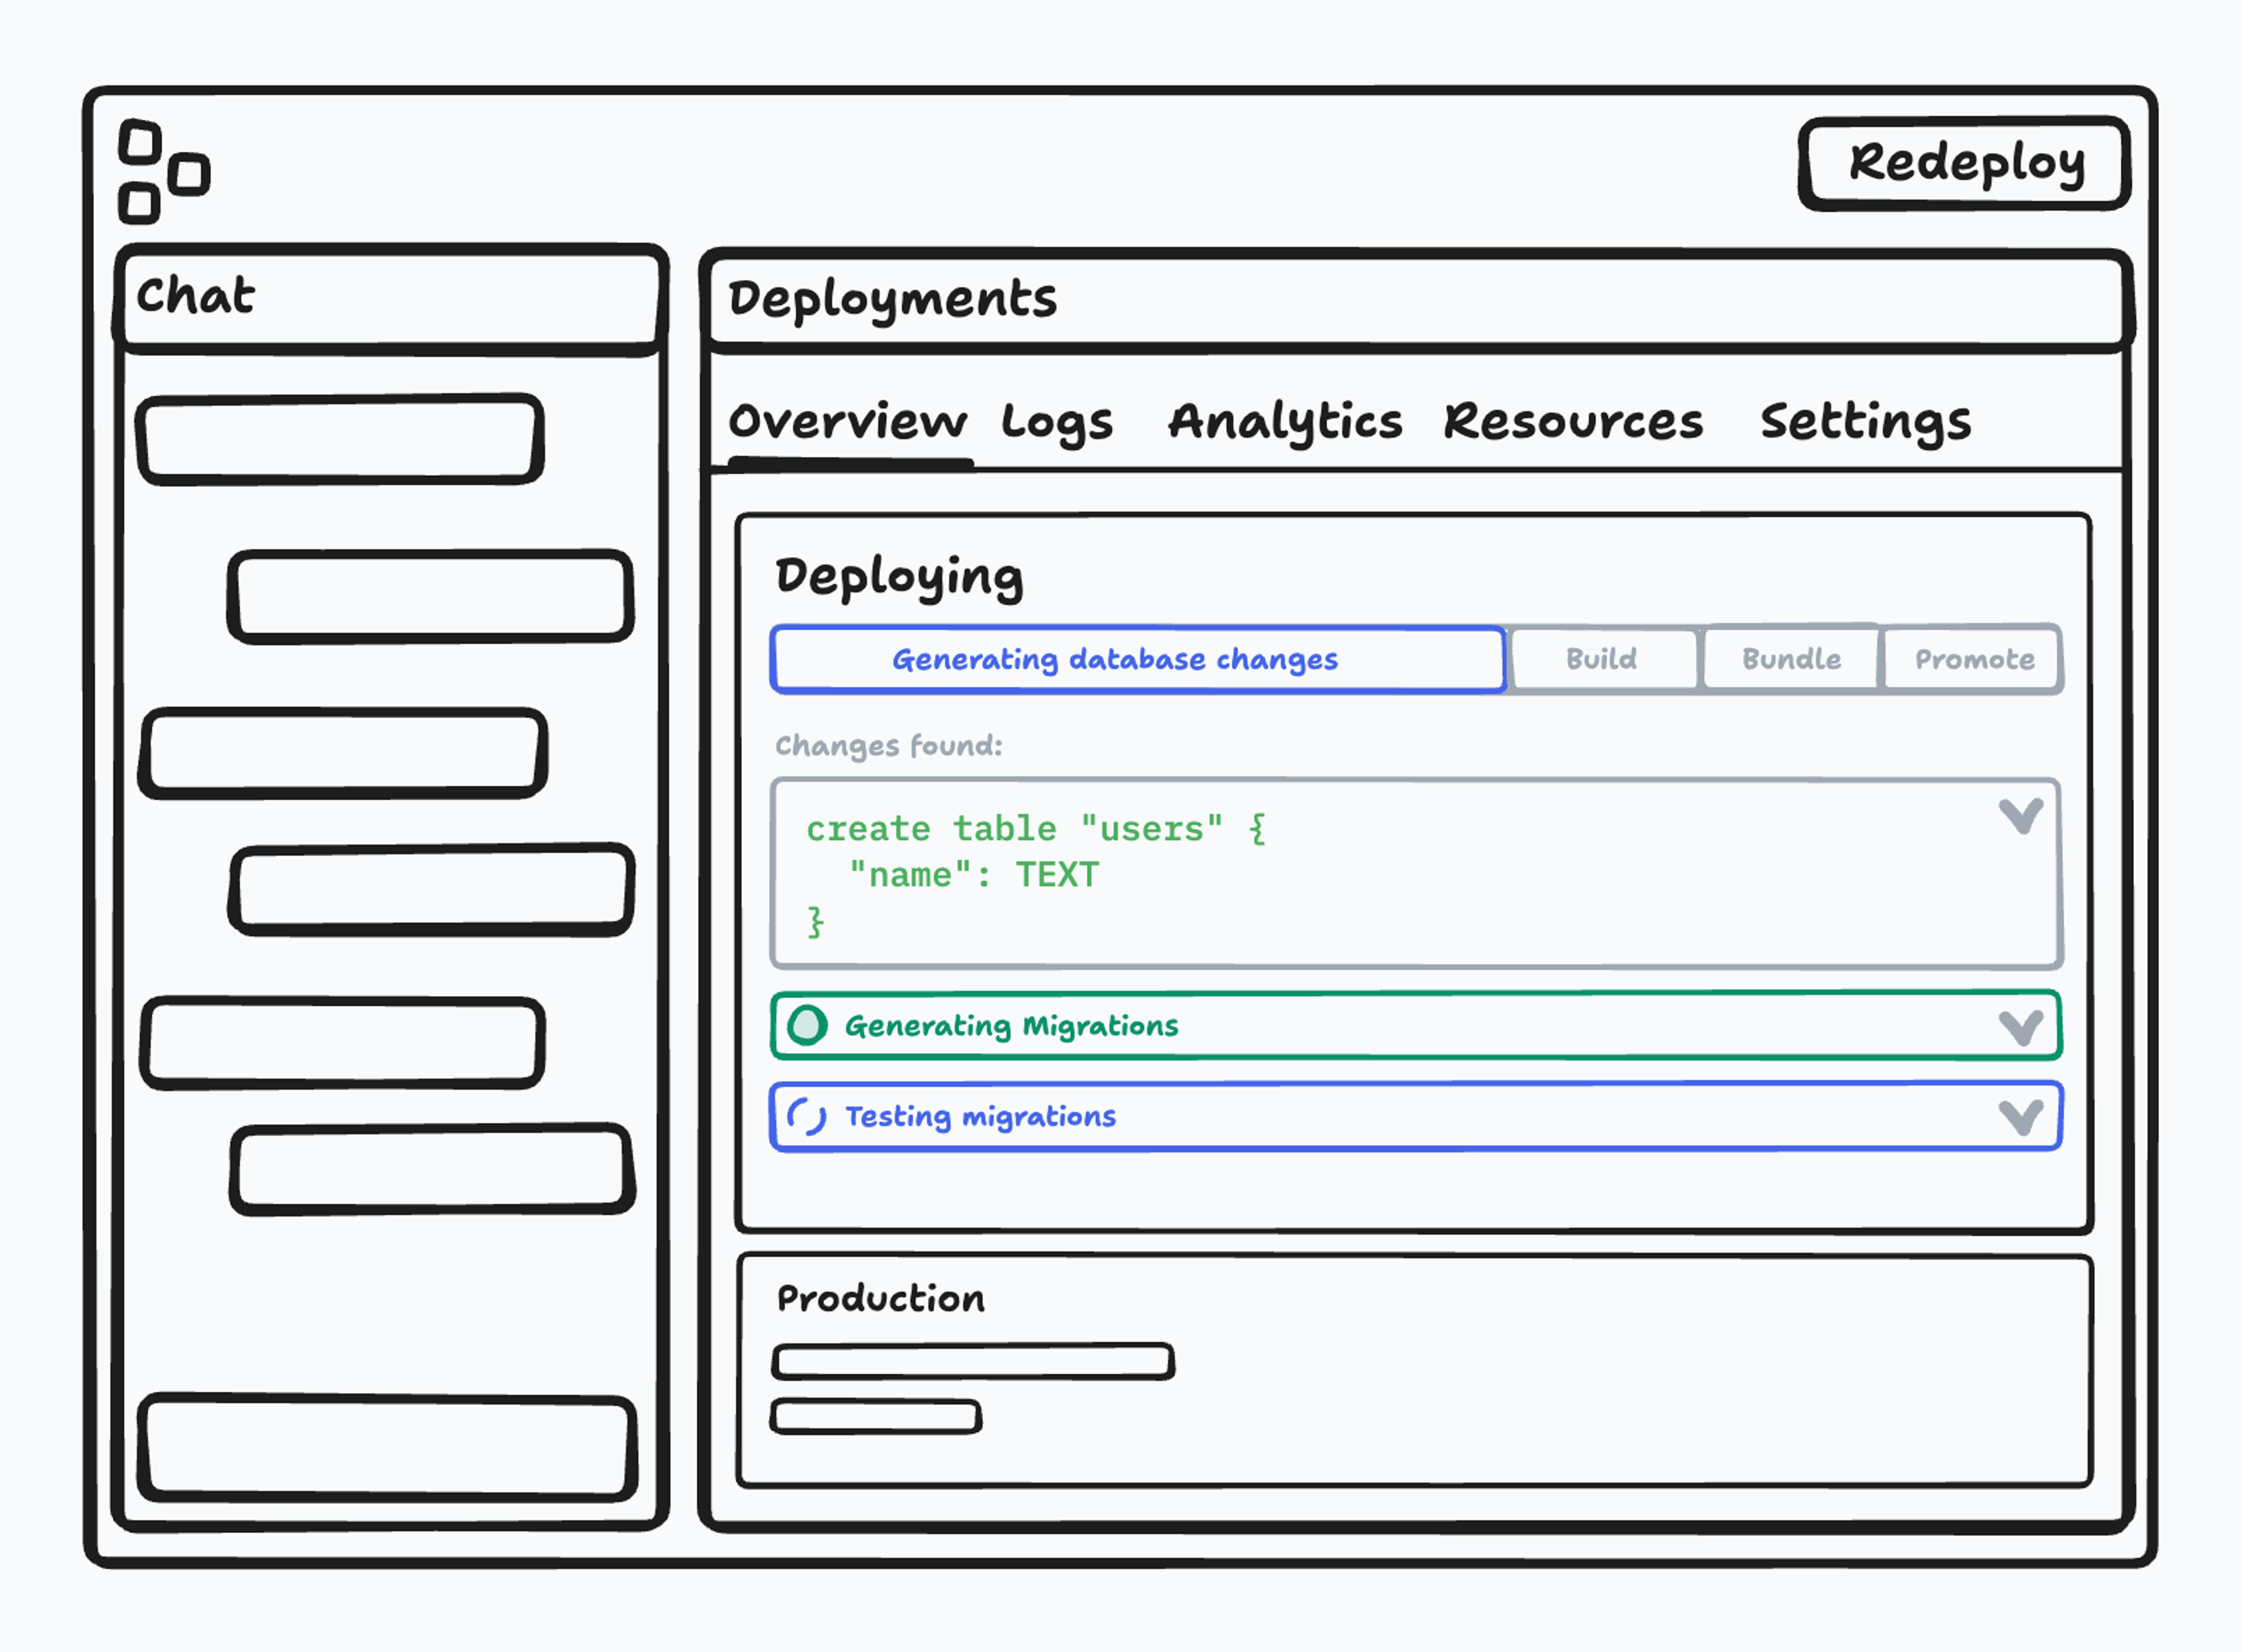Viewport: 2242px width, 1652px height.
Task: Collapse the changes found code block chevron
Action: (2021, 816)
